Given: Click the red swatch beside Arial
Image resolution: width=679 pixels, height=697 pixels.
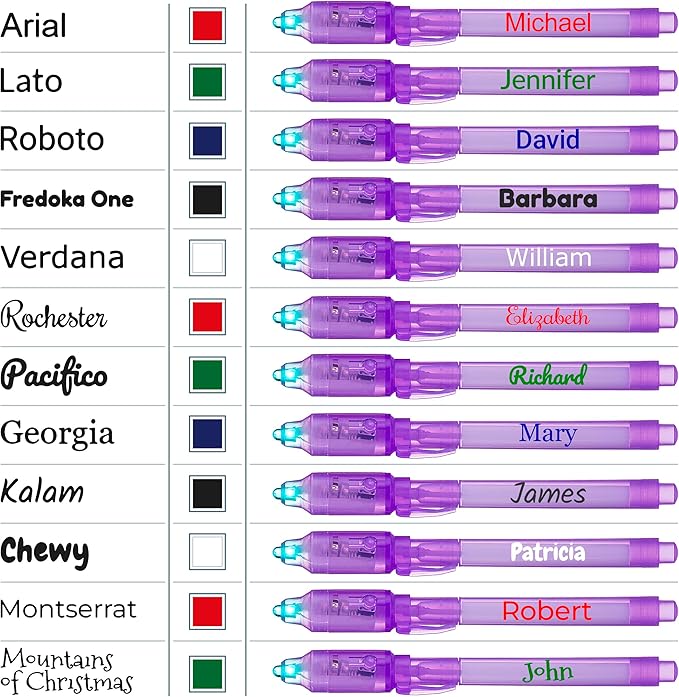Looking at the screenshot, I should point(207,24).
